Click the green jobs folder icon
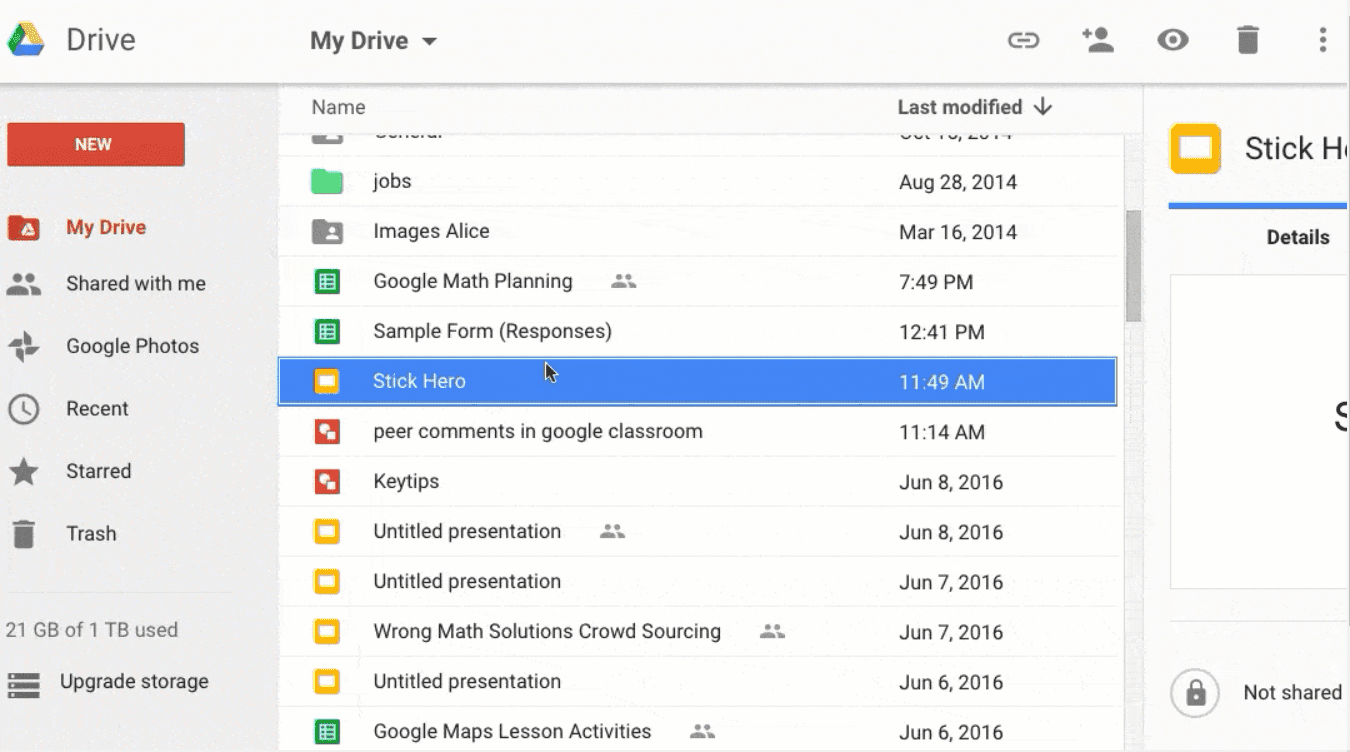The width and height of the screenshot is (1350, 752). [x=327, y=182]
